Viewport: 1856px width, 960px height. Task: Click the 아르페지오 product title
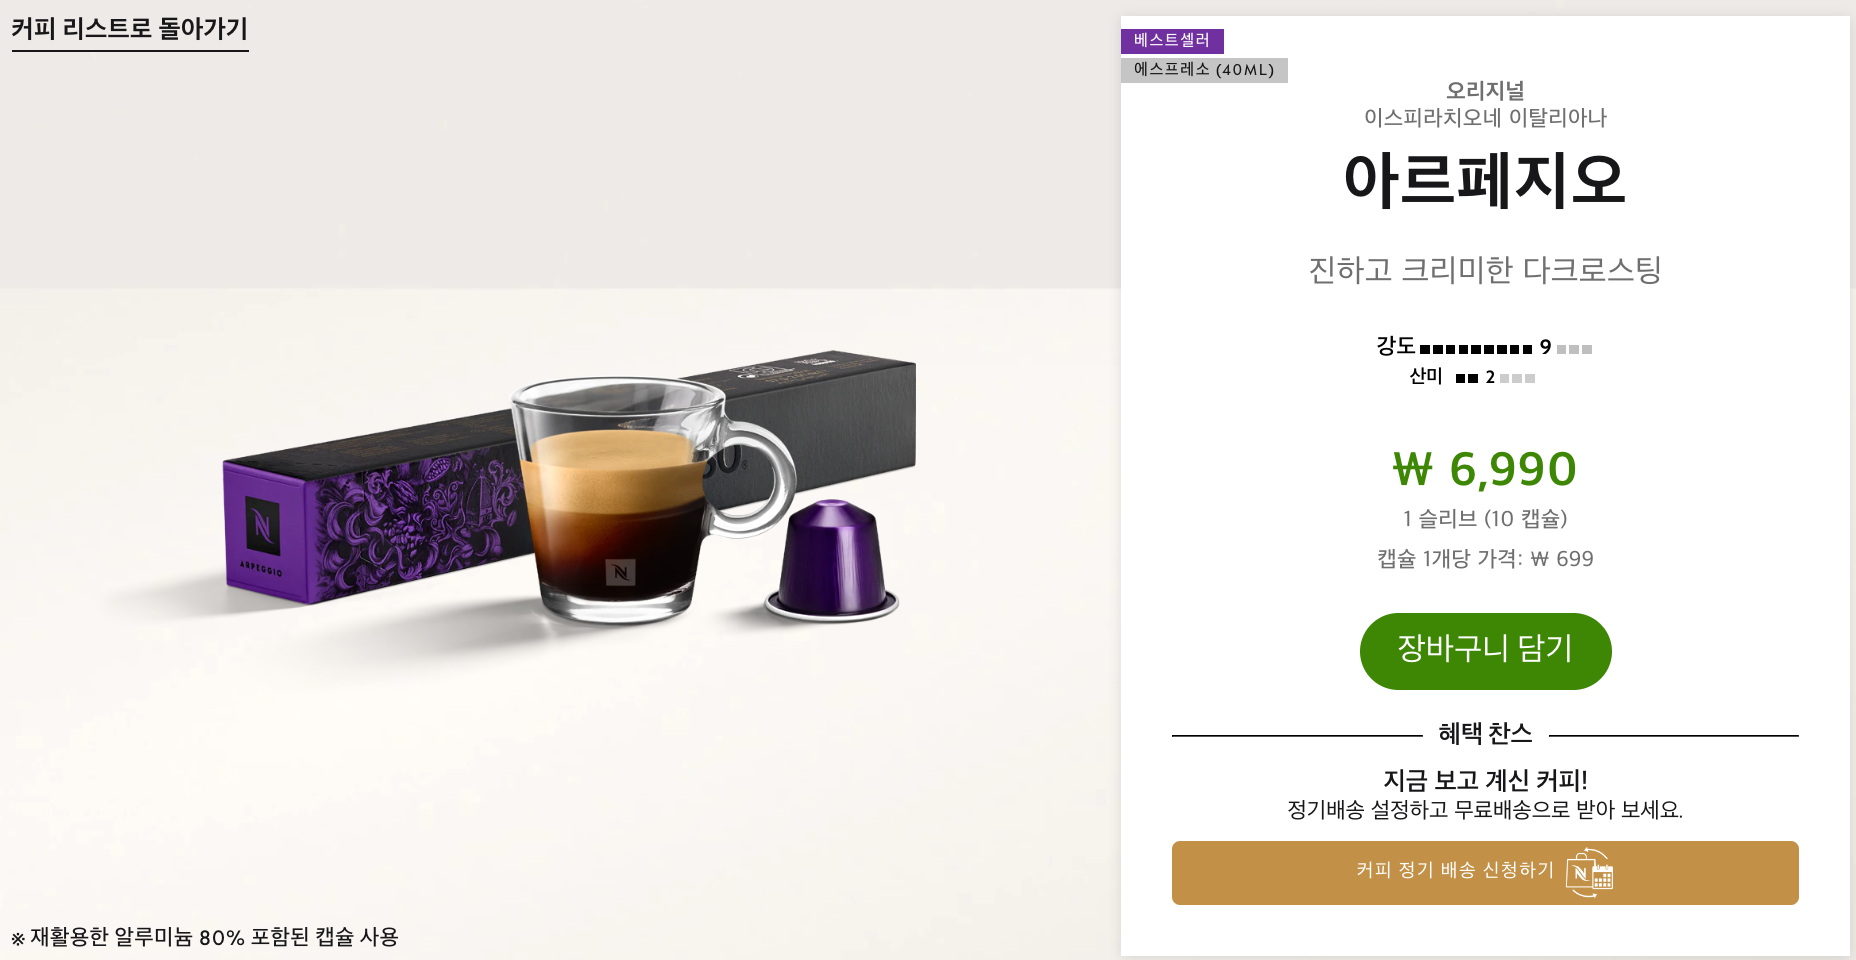coord(1485,181)
